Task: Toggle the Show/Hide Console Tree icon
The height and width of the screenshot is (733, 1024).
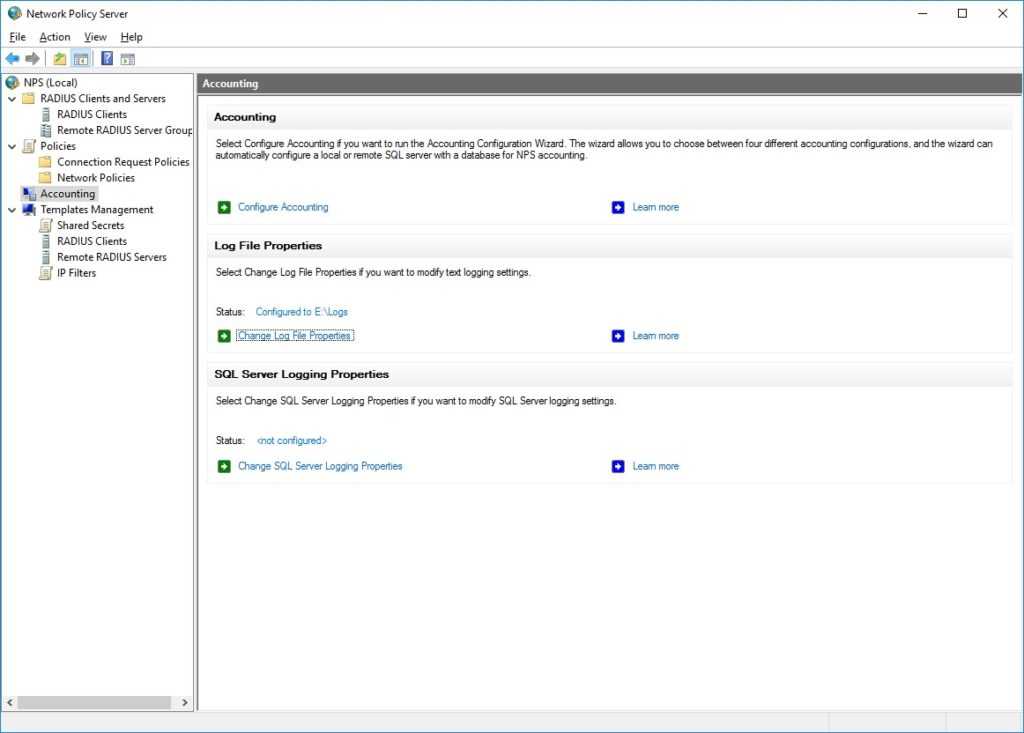Action: 80,58
